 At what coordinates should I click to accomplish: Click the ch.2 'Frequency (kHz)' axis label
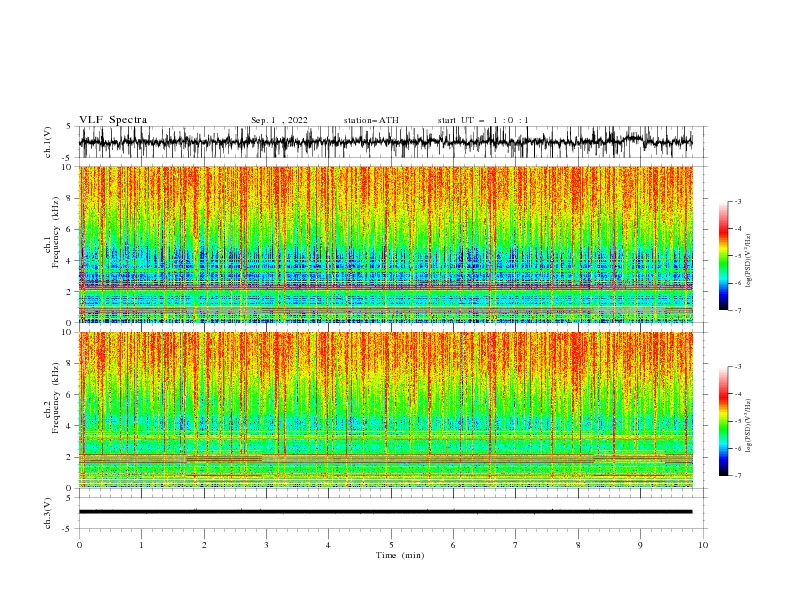(x=56, y=398)
